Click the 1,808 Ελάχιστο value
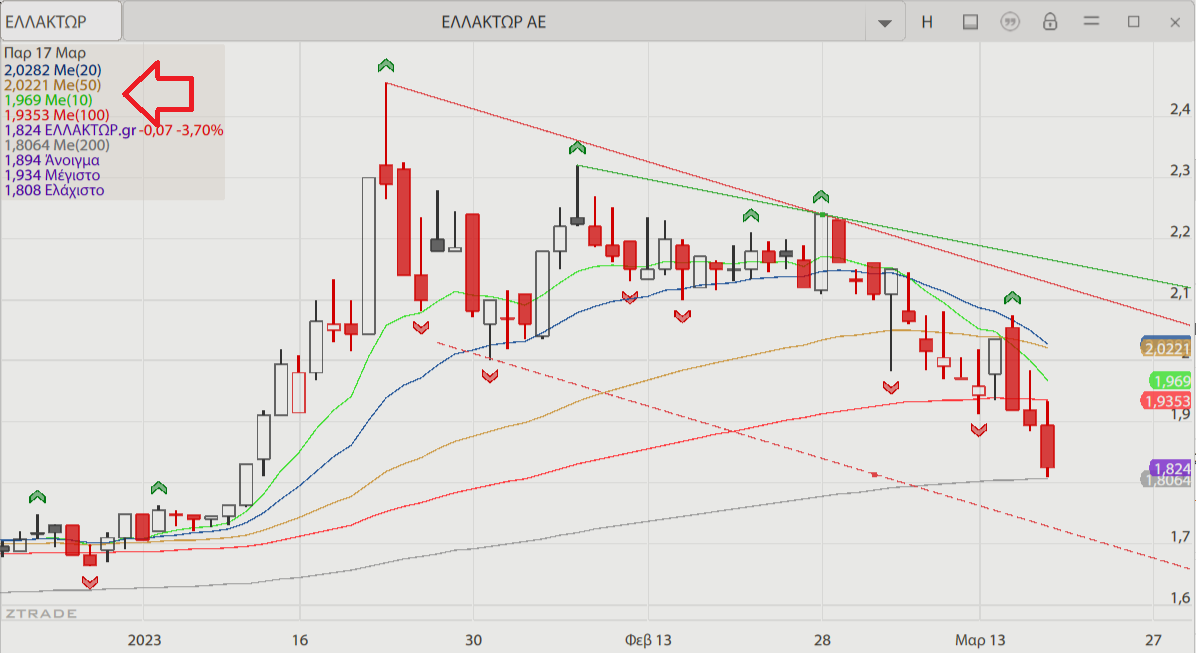 point(54,191)
